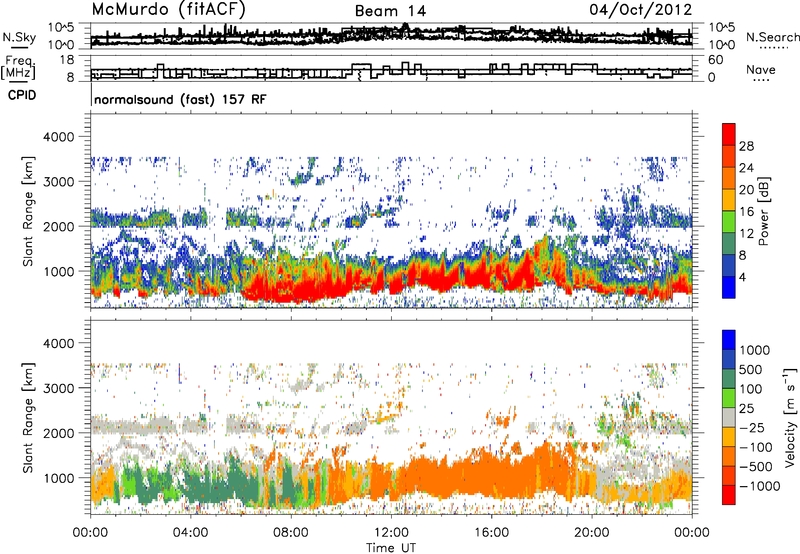
Task: Click the red swatch of power colorbar
Action: point(729,134)
